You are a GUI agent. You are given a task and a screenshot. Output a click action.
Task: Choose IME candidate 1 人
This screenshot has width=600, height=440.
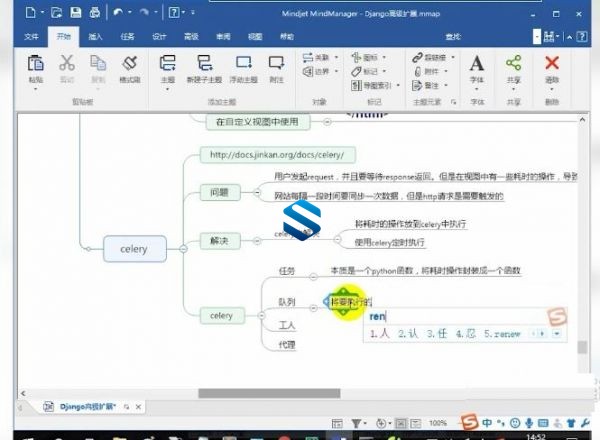(380, 334)
